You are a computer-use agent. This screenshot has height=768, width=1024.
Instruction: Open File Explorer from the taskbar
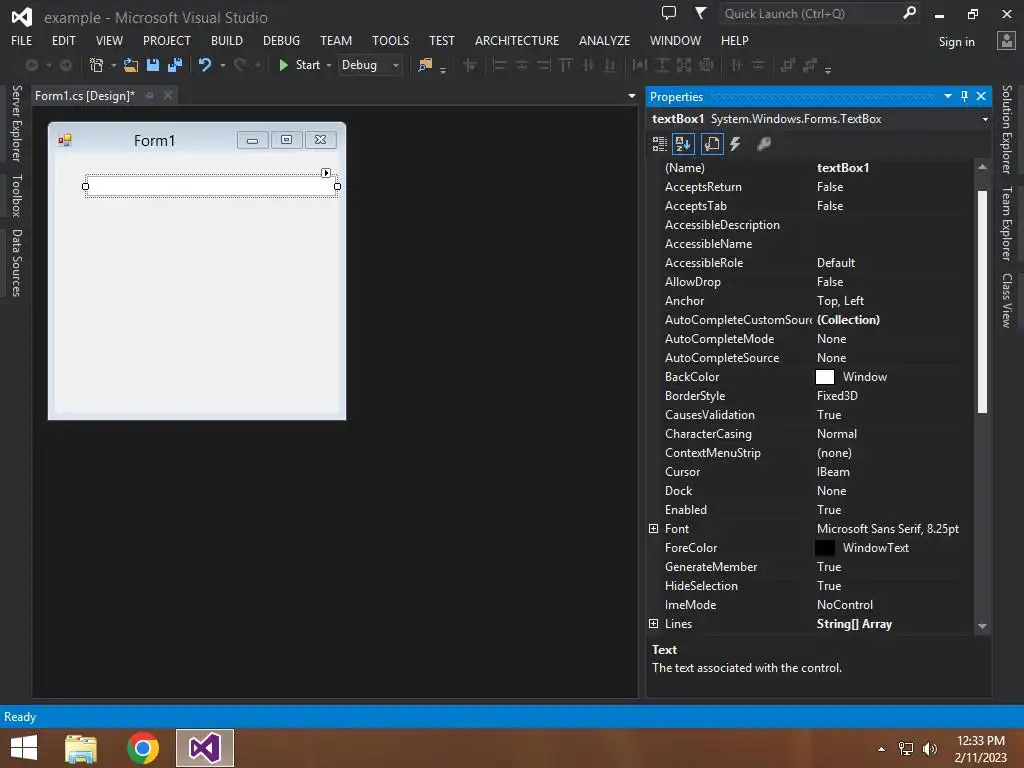coord(81,748)
